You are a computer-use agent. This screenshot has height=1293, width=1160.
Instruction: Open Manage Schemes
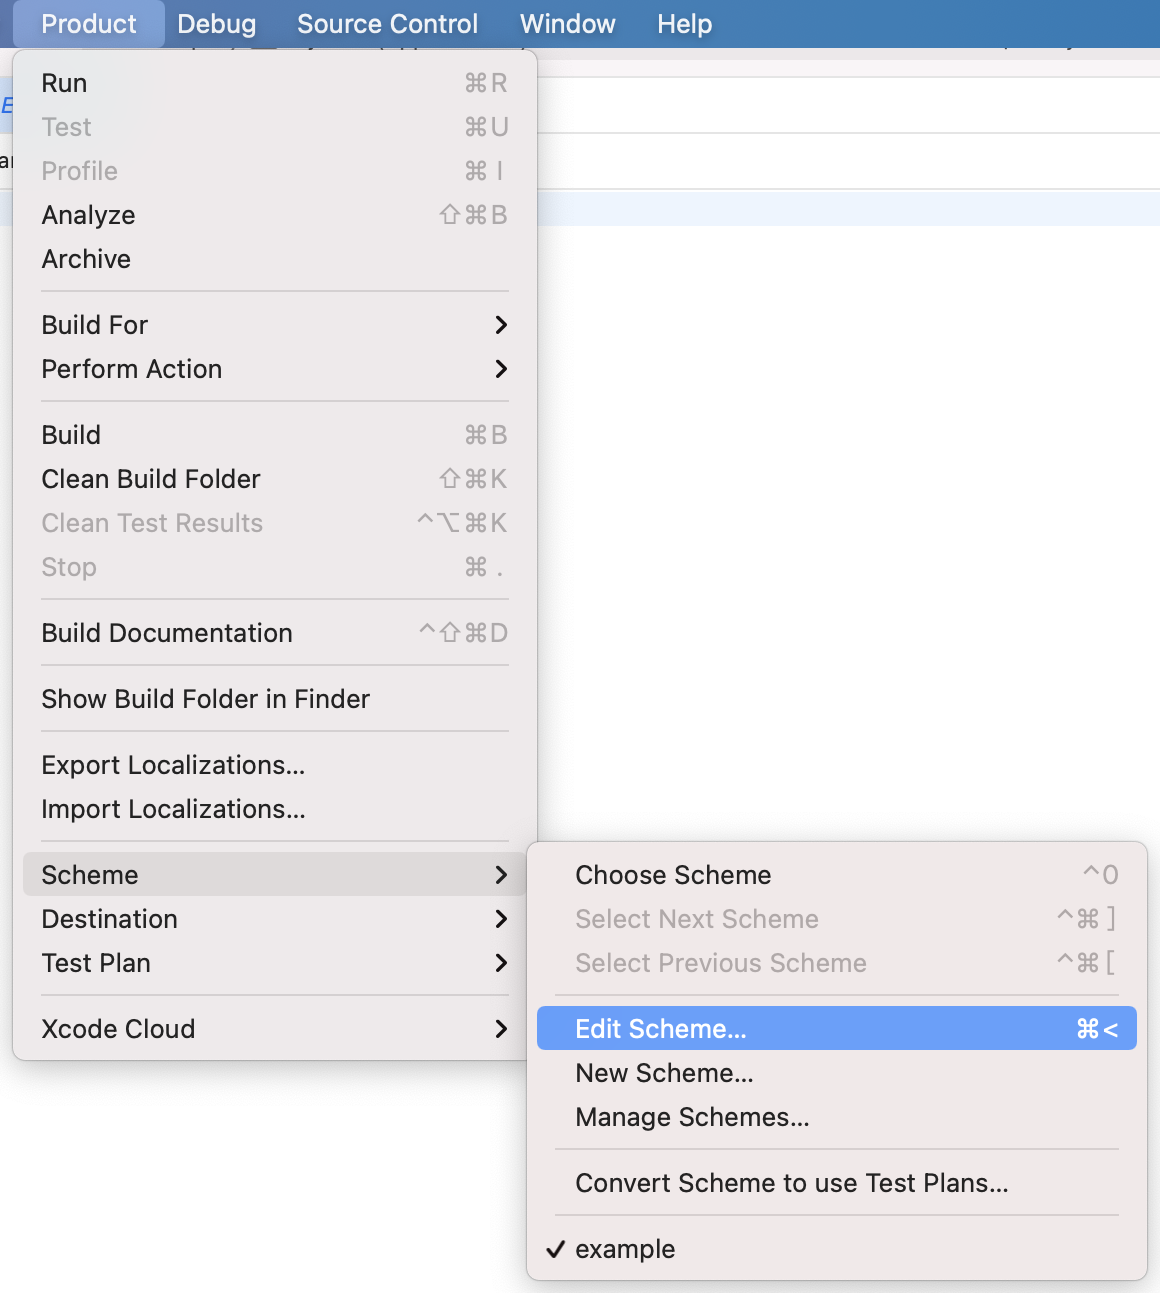point(692,1117)
